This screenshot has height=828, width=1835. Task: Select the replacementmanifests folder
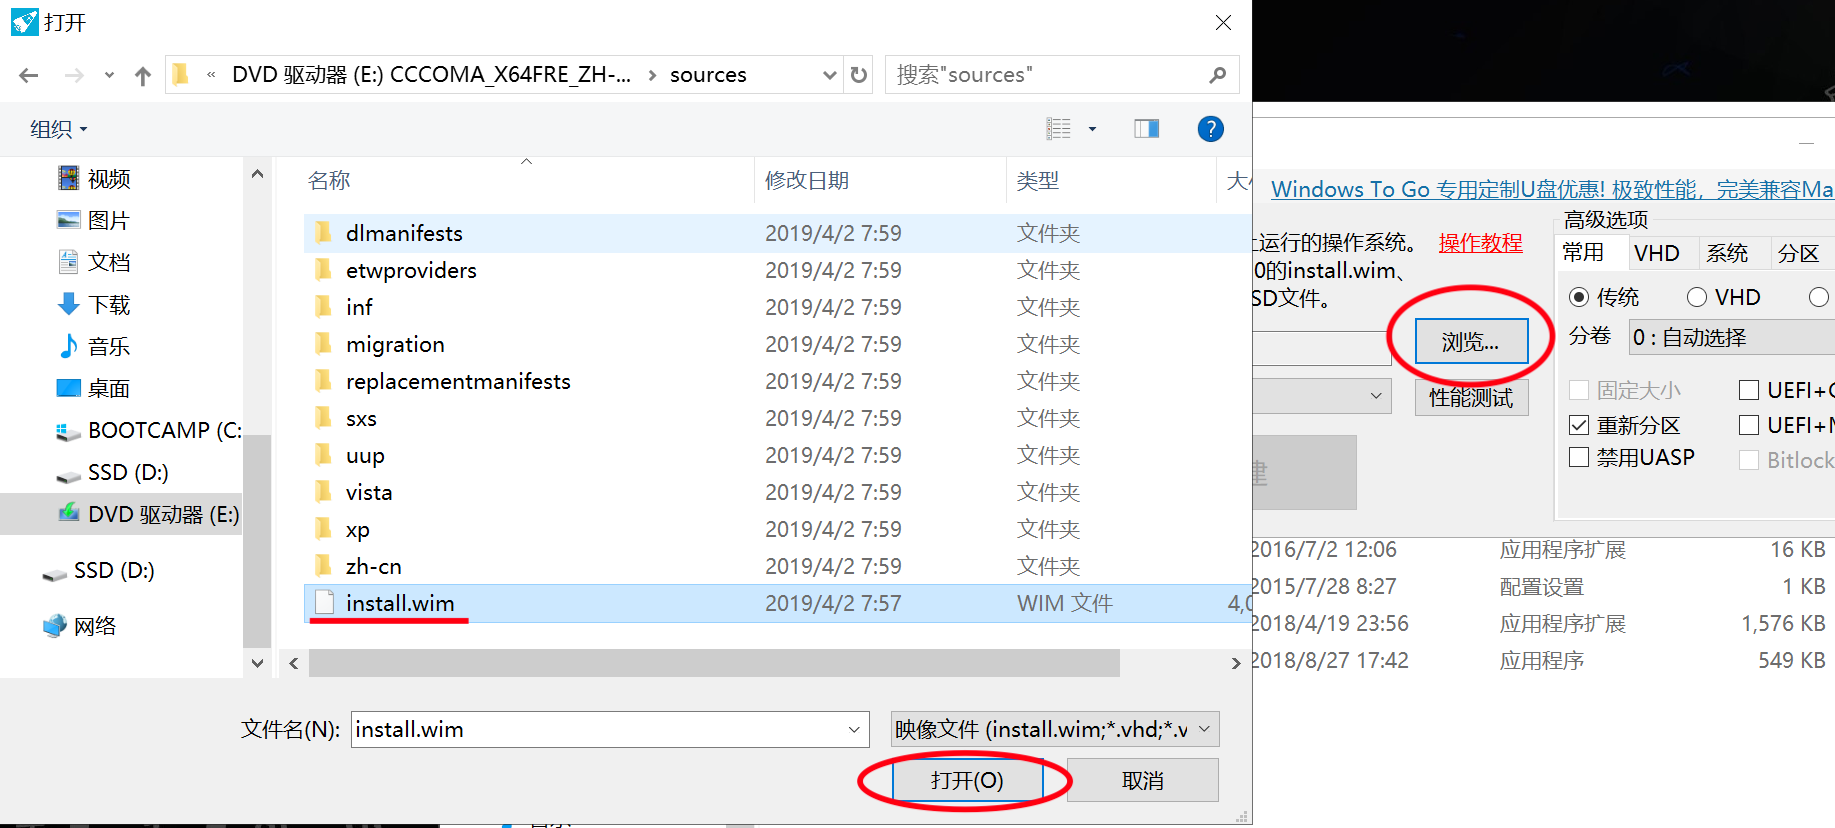click(458, 381)
